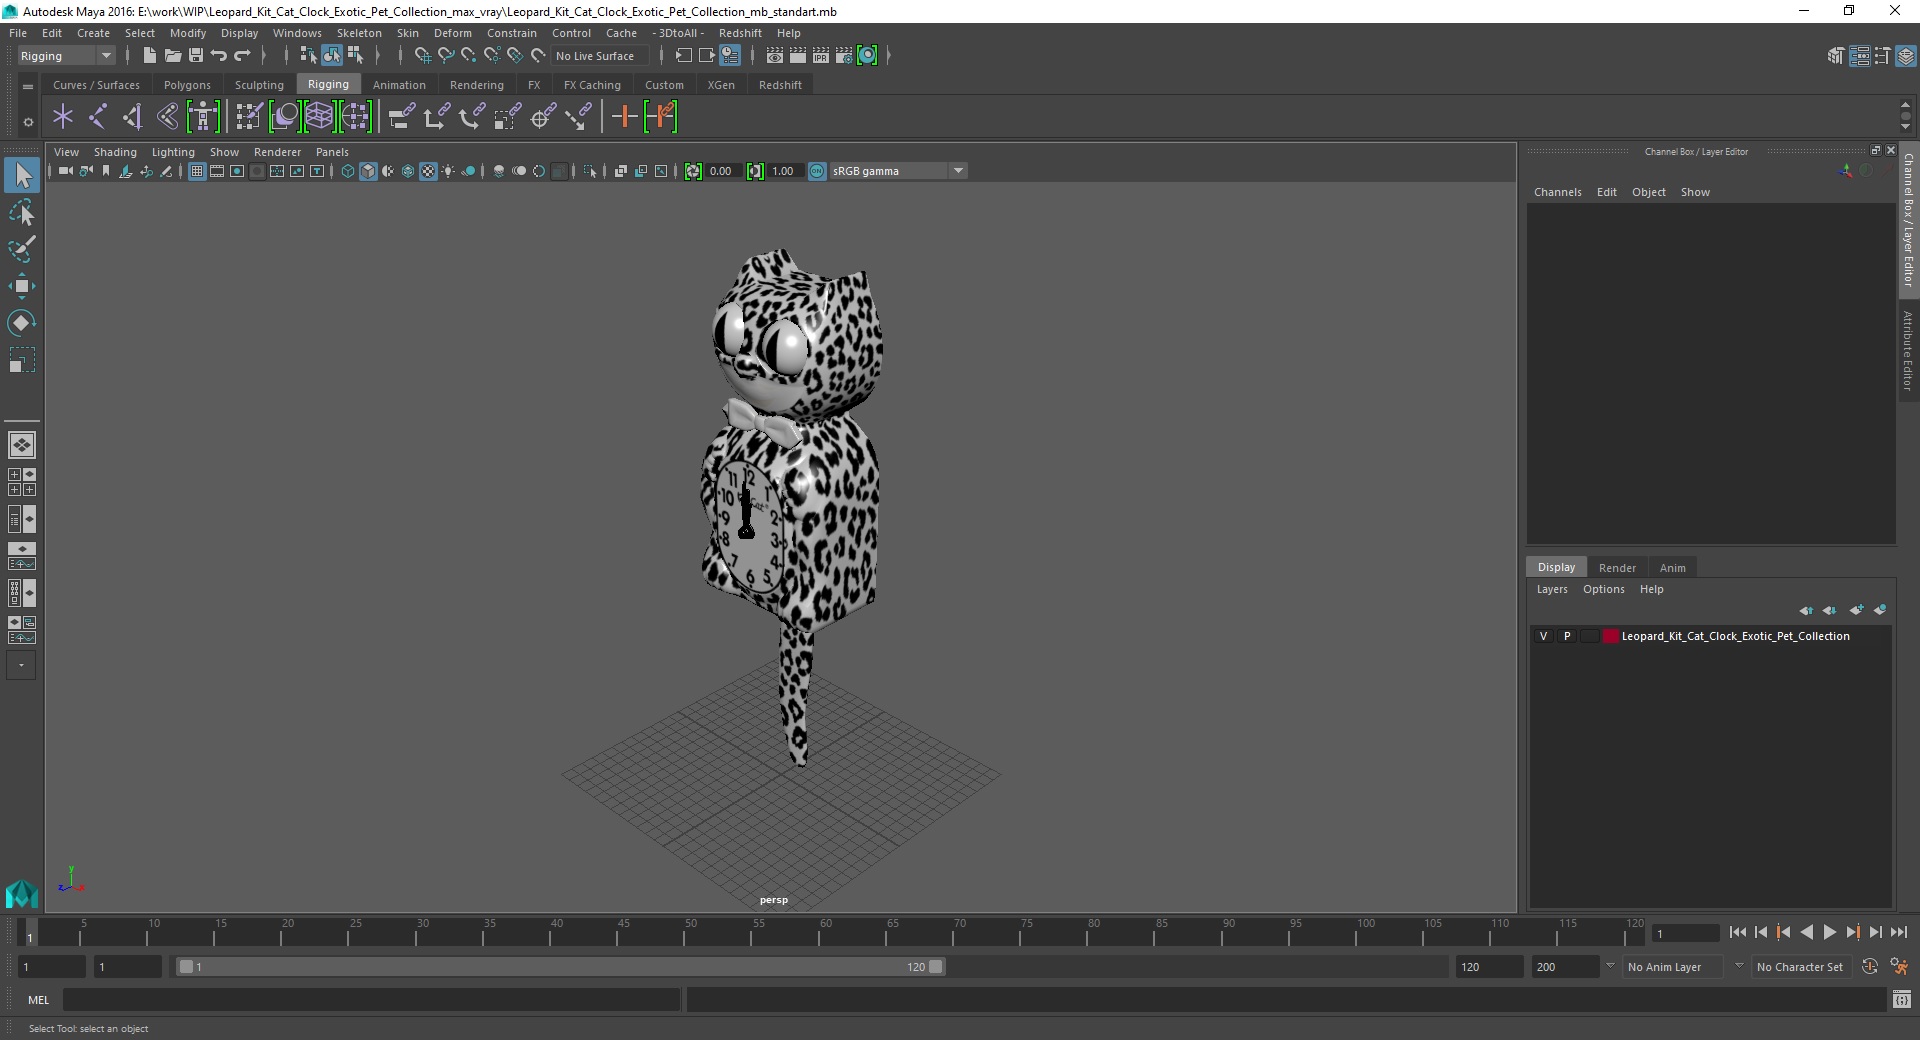1920x1040 pixels.
Task: Open animation preferences running-man icon
Action: pos(1899,967)
